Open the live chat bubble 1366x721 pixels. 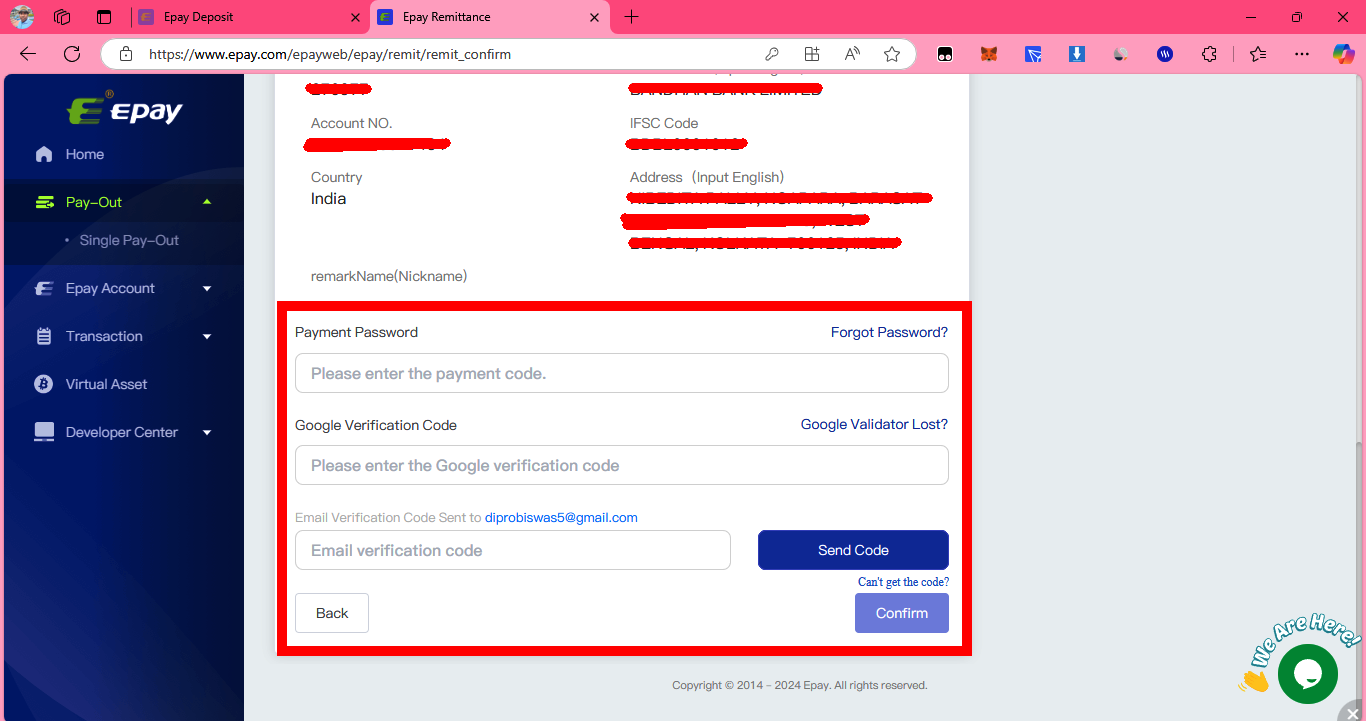point(1307,674)
